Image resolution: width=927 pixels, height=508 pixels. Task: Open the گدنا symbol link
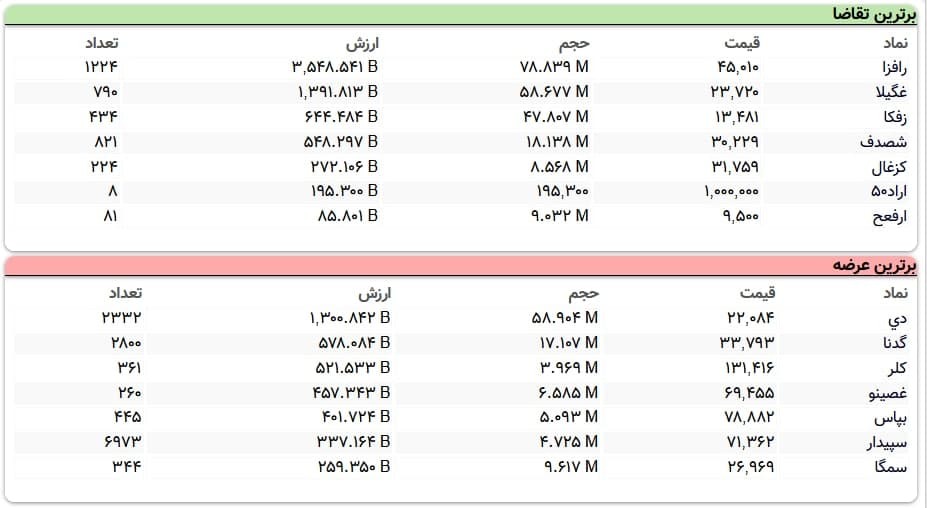[x=892, y=343]
